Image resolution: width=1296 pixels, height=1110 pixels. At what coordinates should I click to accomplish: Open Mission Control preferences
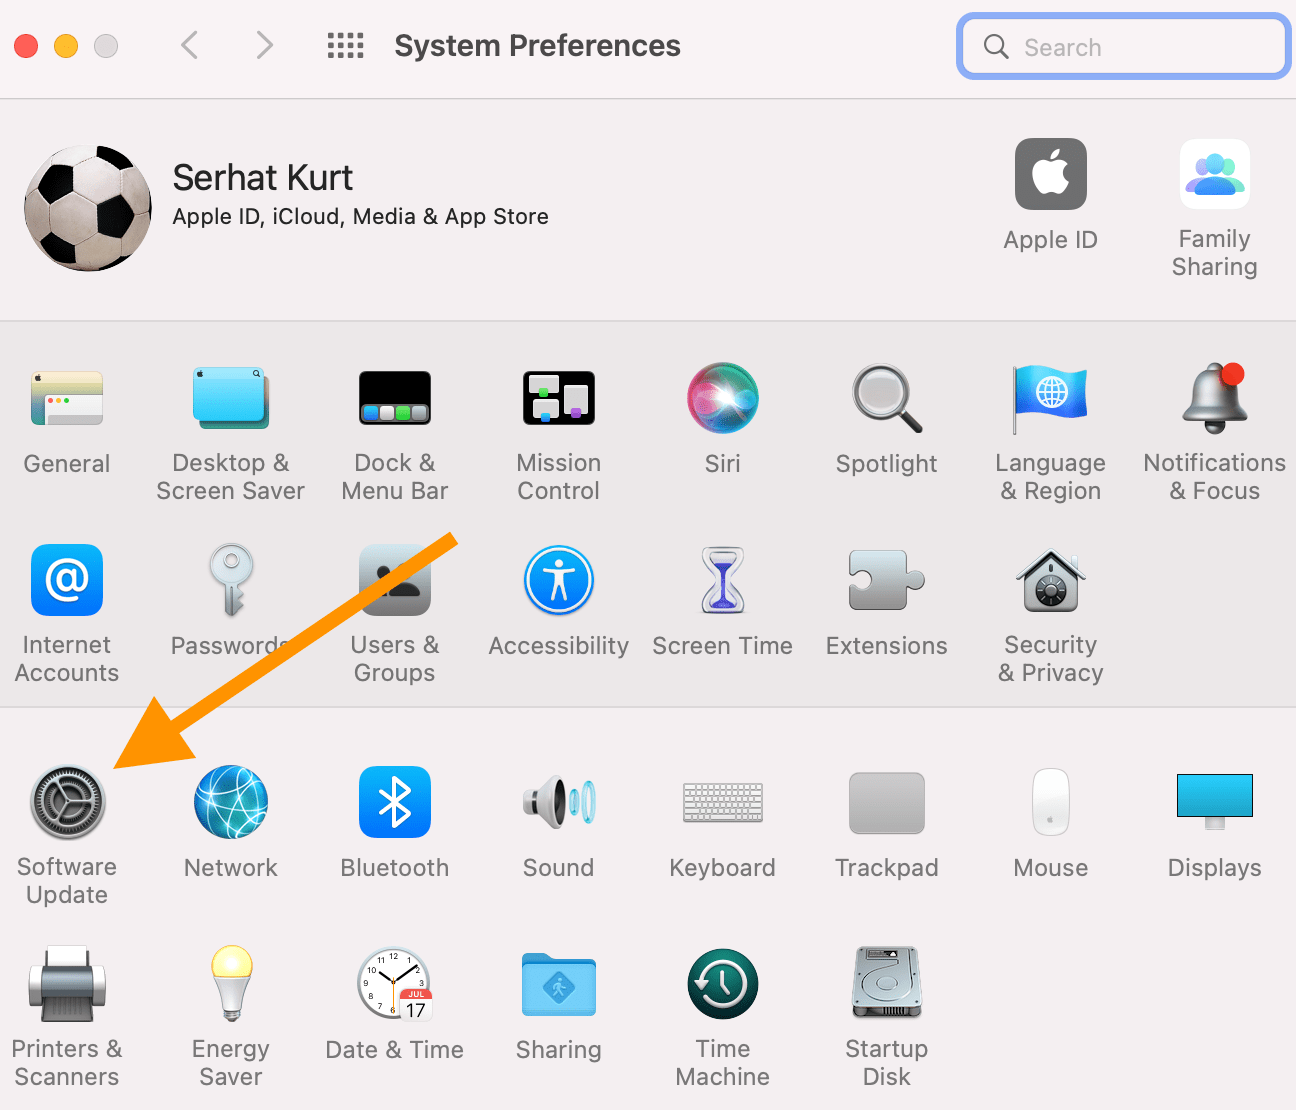coord(559,398)
